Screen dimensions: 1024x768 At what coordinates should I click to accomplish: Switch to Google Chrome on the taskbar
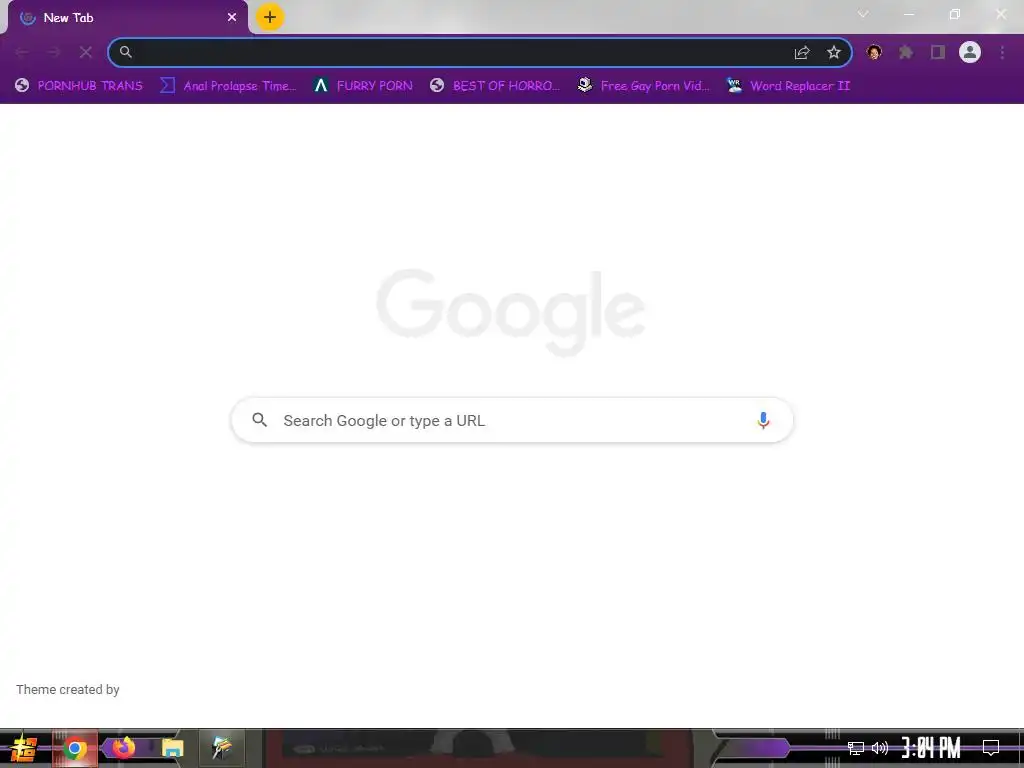pos(74,748)
